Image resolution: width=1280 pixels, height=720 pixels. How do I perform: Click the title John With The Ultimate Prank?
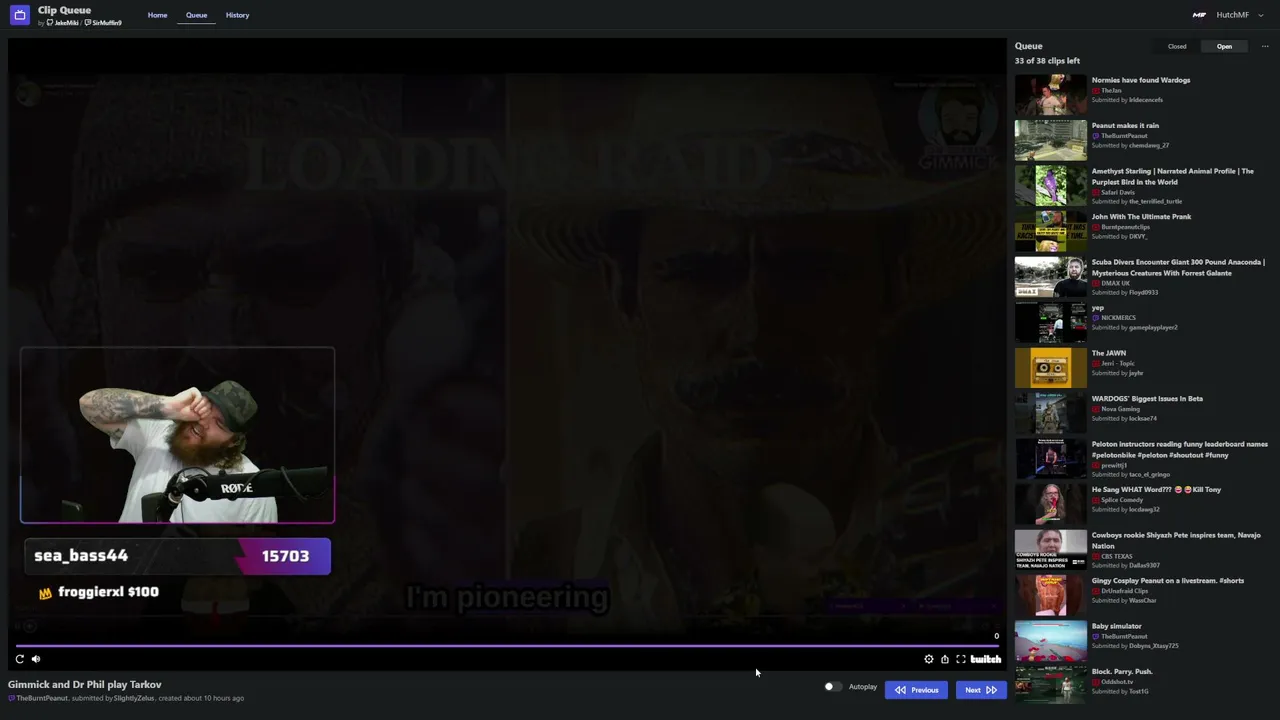tap(1141, 217)
